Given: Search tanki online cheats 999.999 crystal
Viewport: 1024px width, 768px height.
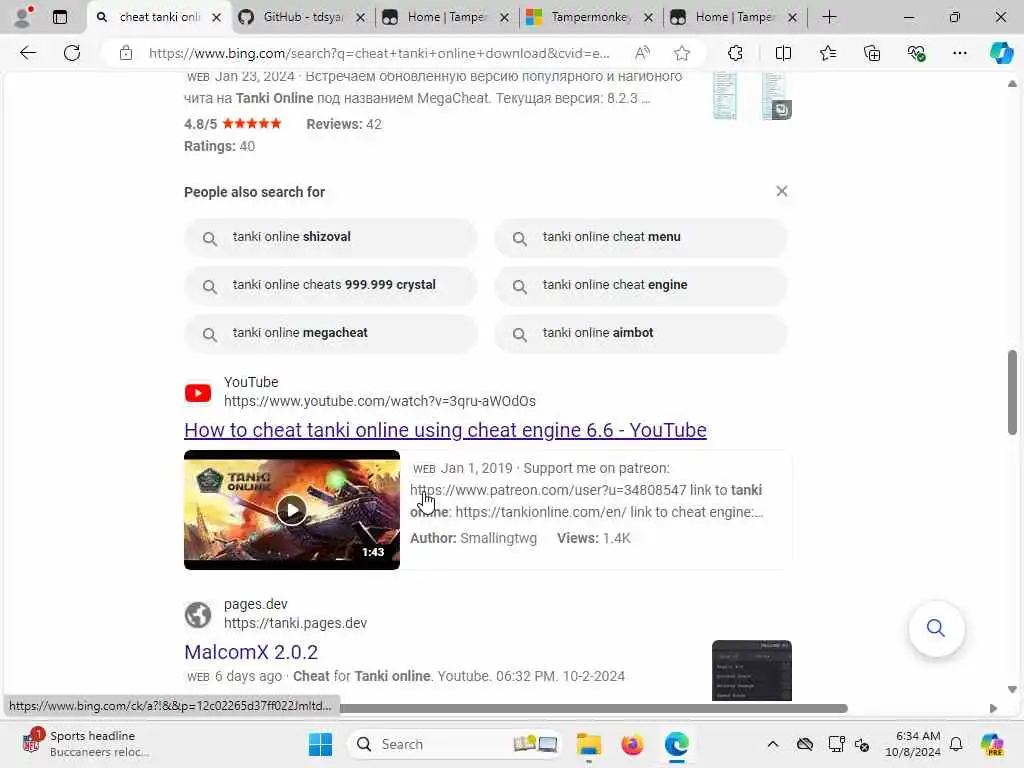Looking at the screenshot, I should coord(330,285).
